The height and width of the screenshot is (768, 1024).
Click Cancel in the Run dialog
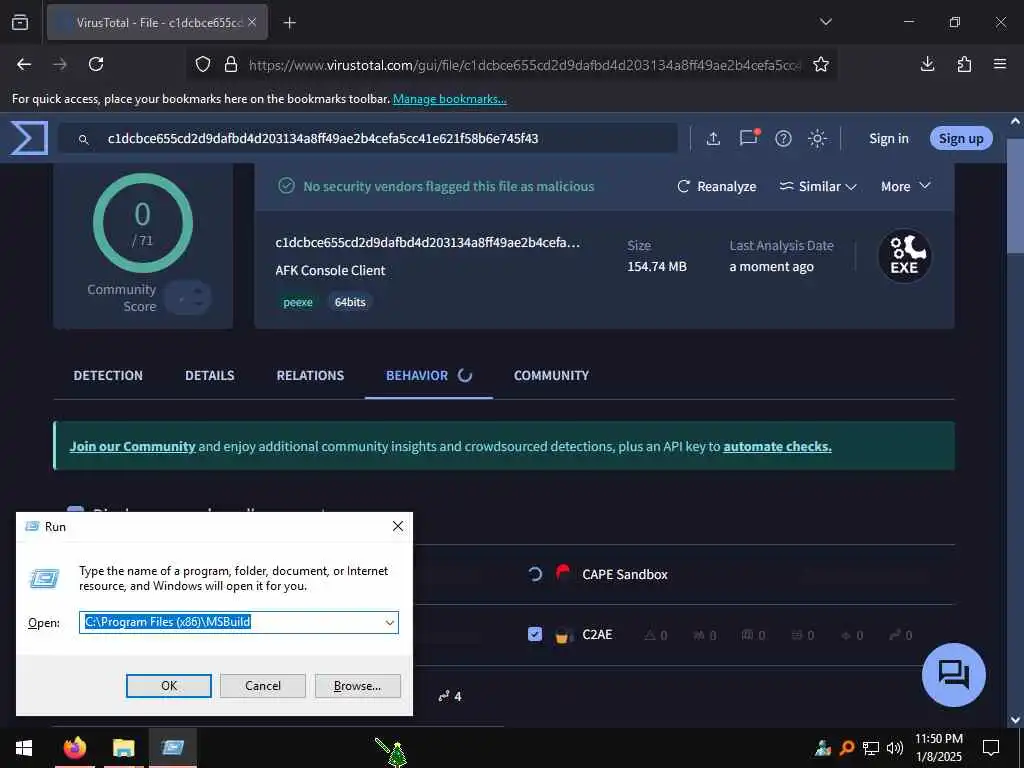(263, 685)
